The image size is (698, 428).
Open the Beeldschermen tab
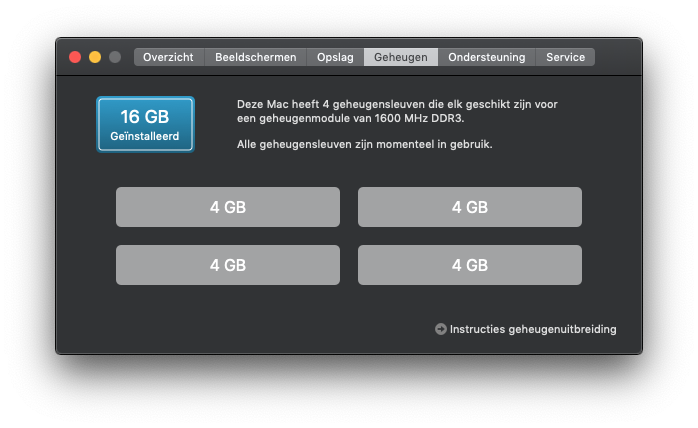click(x=256, y=57)
